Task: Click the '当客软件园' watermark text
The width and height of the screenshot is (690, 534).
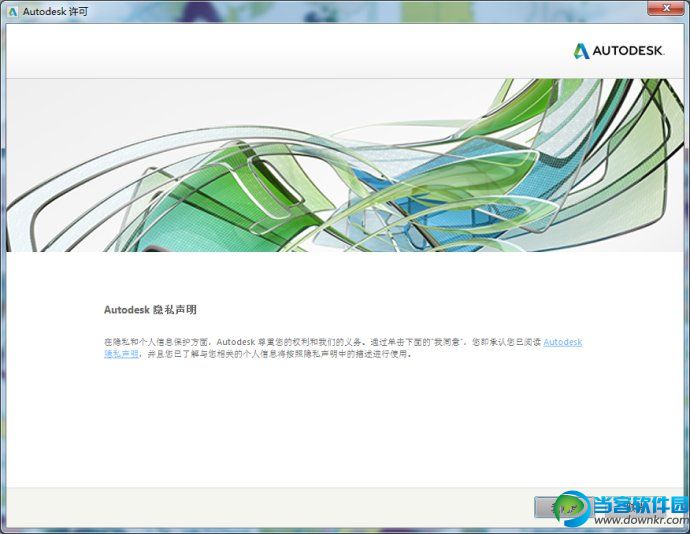Action: point(640,504)
